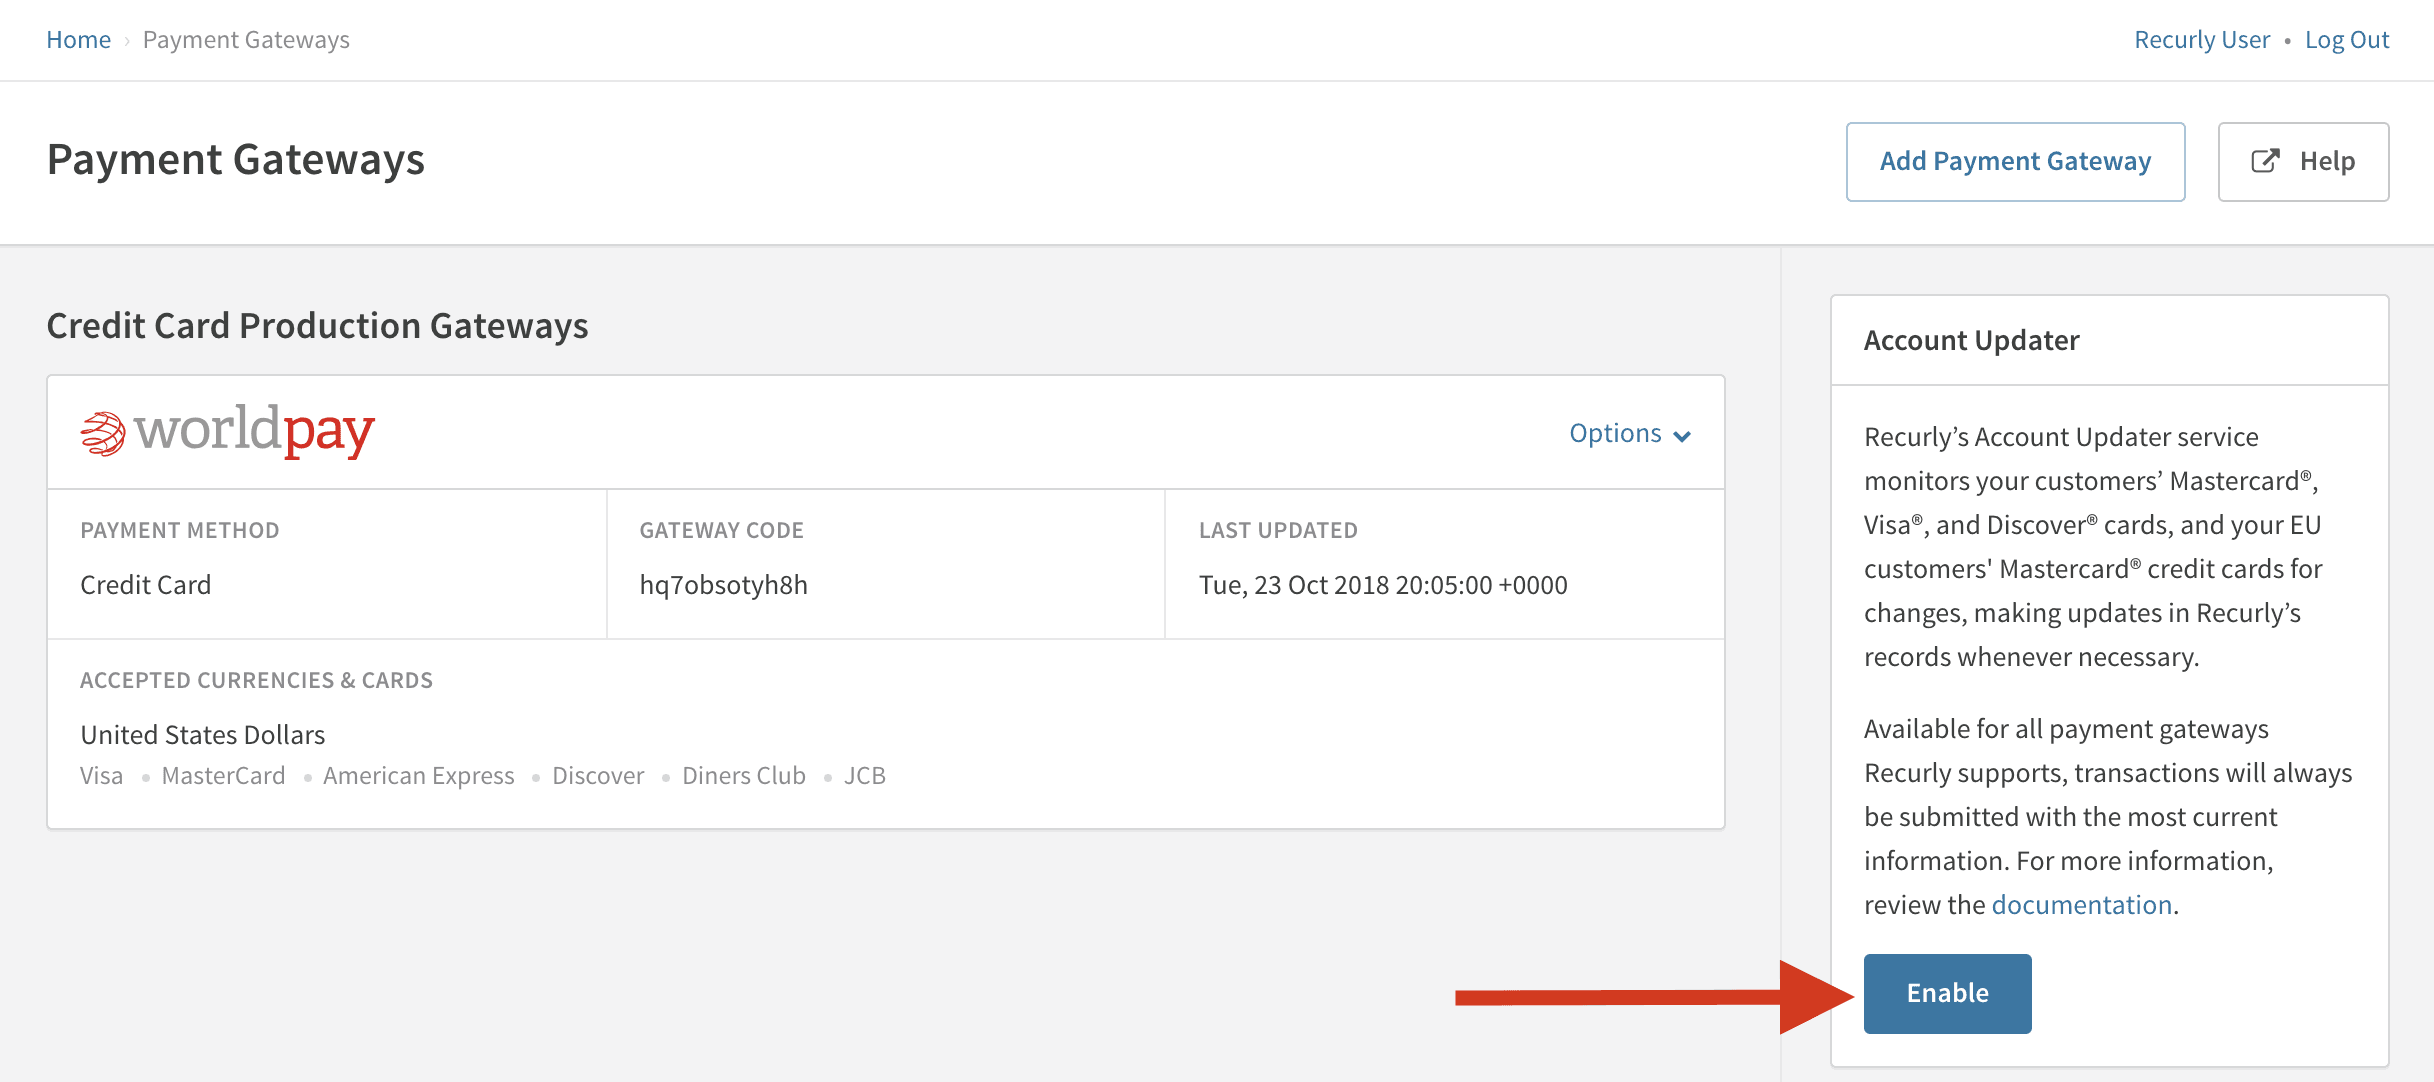2434x1082 pixels.
Task: Click the MasterCard label
Action: click(x=223, y=775)
